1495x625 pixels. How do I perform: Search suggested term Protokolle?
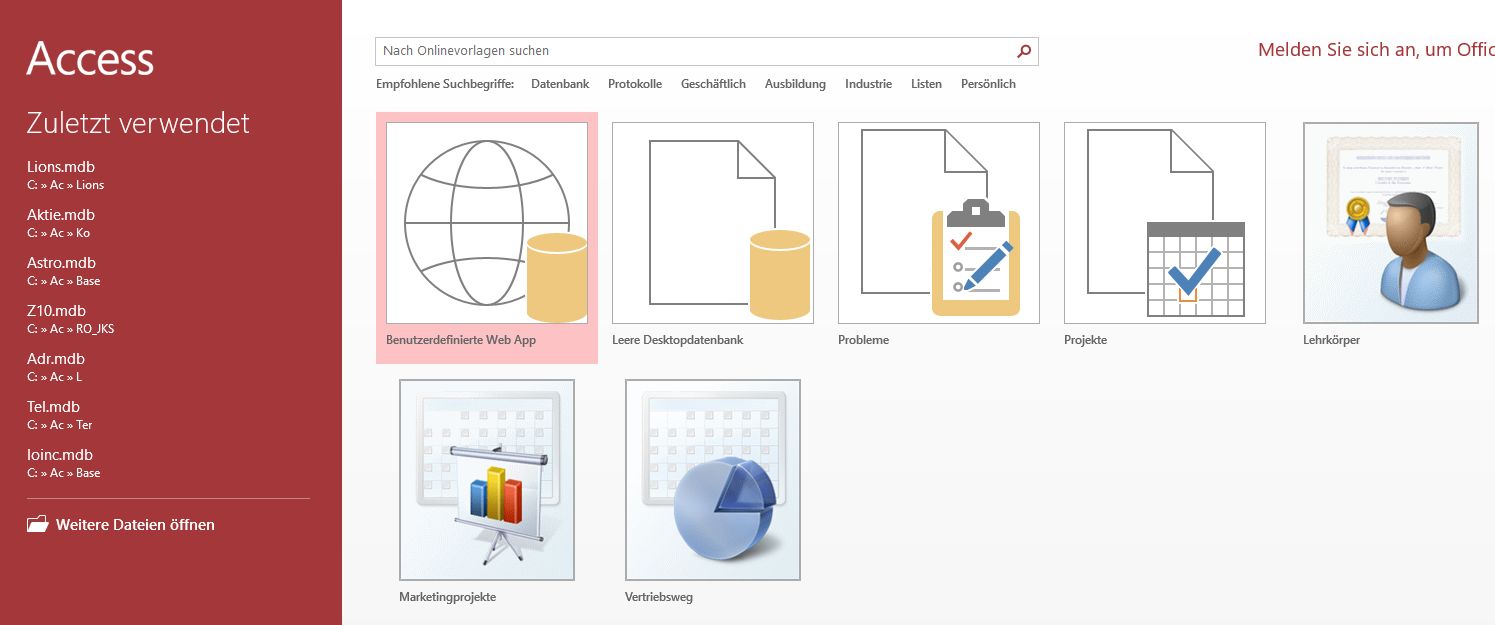tap(635, 84)
